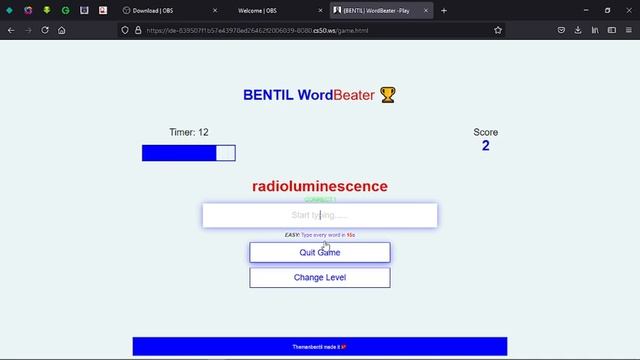Restore down the browser window

607,11
